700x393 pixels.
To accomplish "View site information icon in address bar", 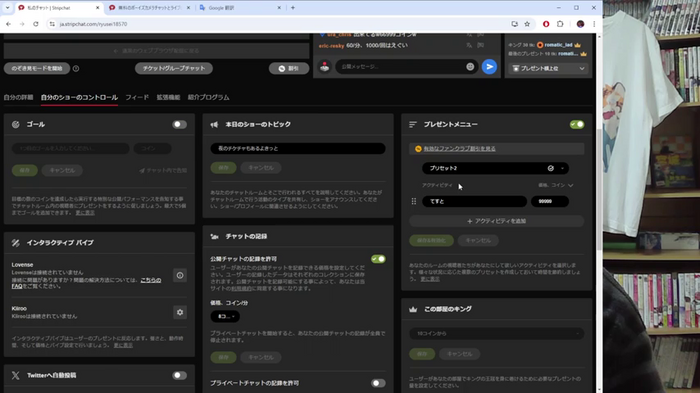I will (52, 24).
